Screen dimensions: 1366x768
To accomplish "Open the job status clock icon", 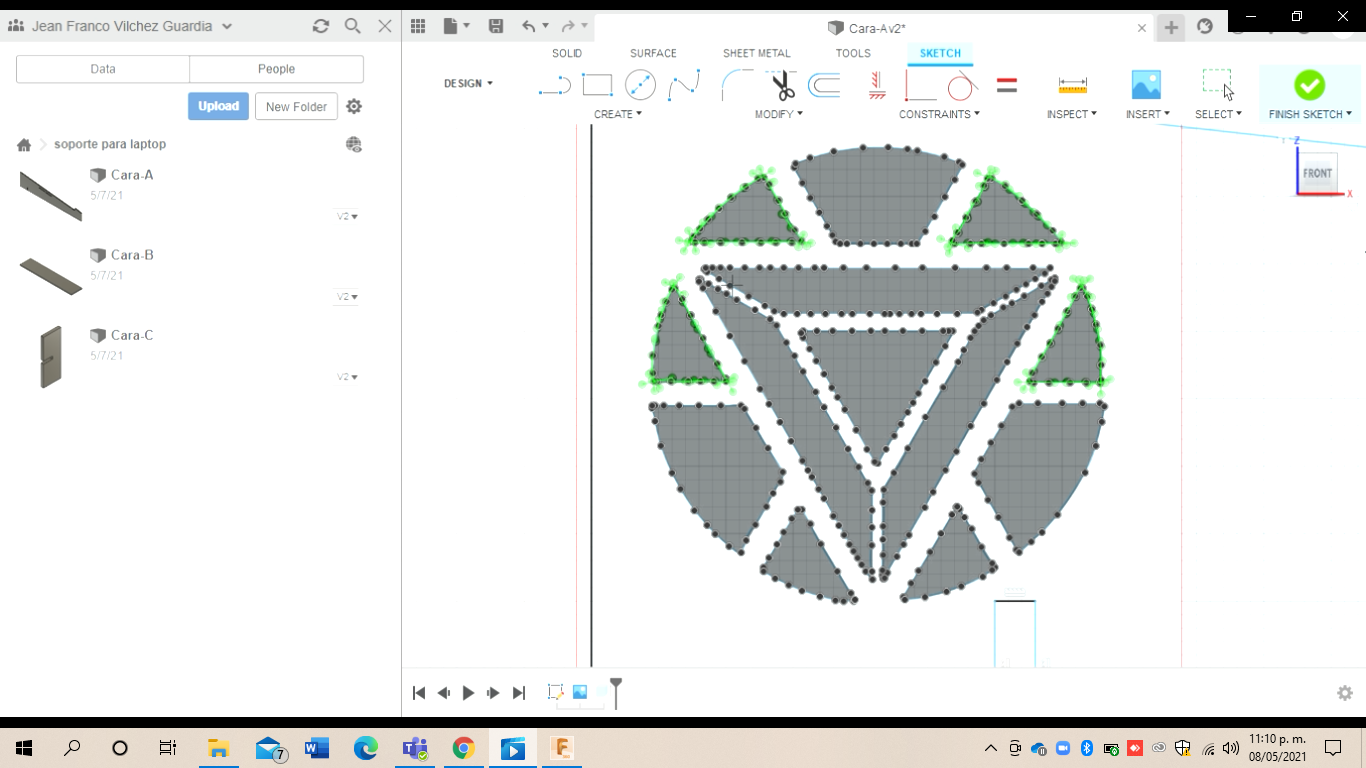I will point(1205,27).
